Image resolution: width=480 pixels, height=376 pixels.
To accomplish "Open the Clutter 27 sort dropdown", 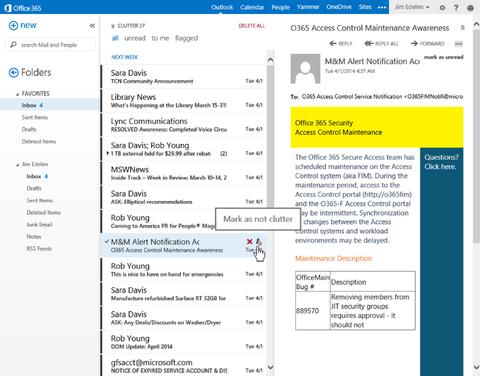I will point(128,26).
